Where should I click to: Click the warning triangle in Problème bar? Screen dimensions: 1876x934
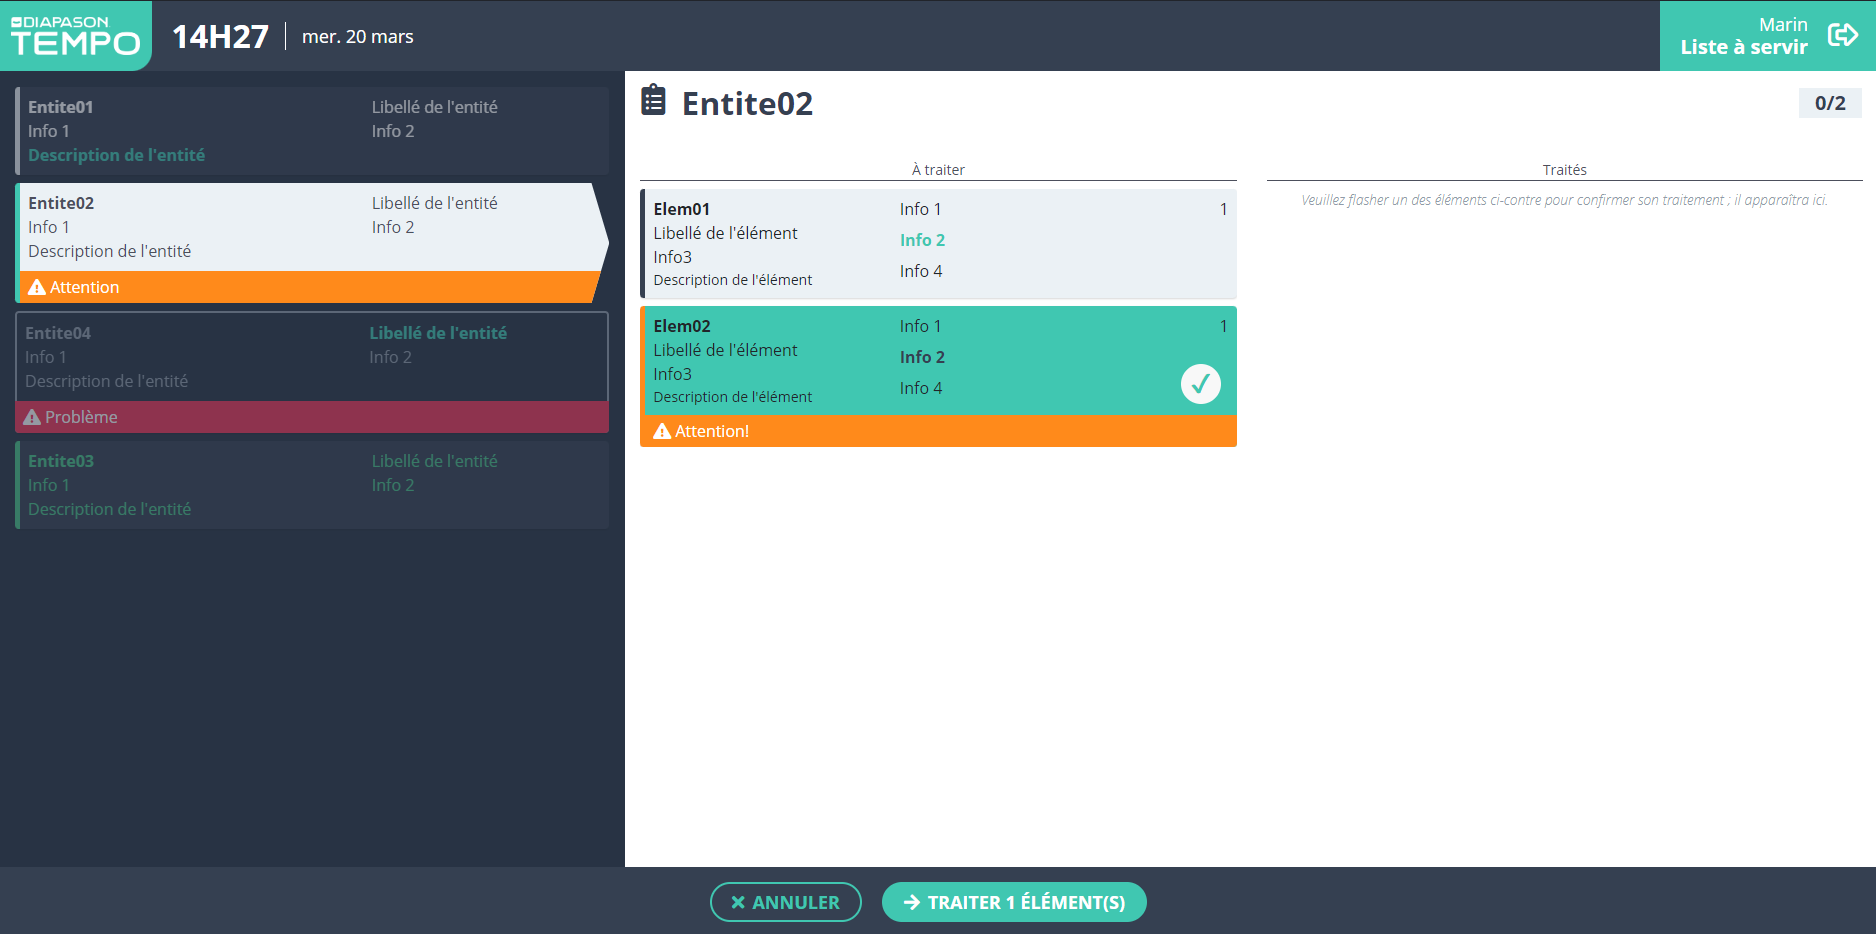32,418
